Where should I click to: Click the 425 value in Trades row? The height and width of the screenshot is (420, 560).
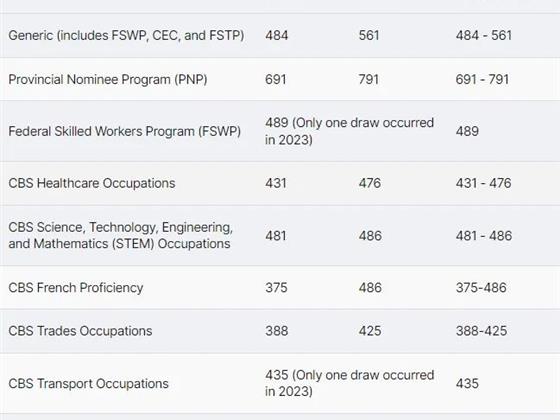370,331
